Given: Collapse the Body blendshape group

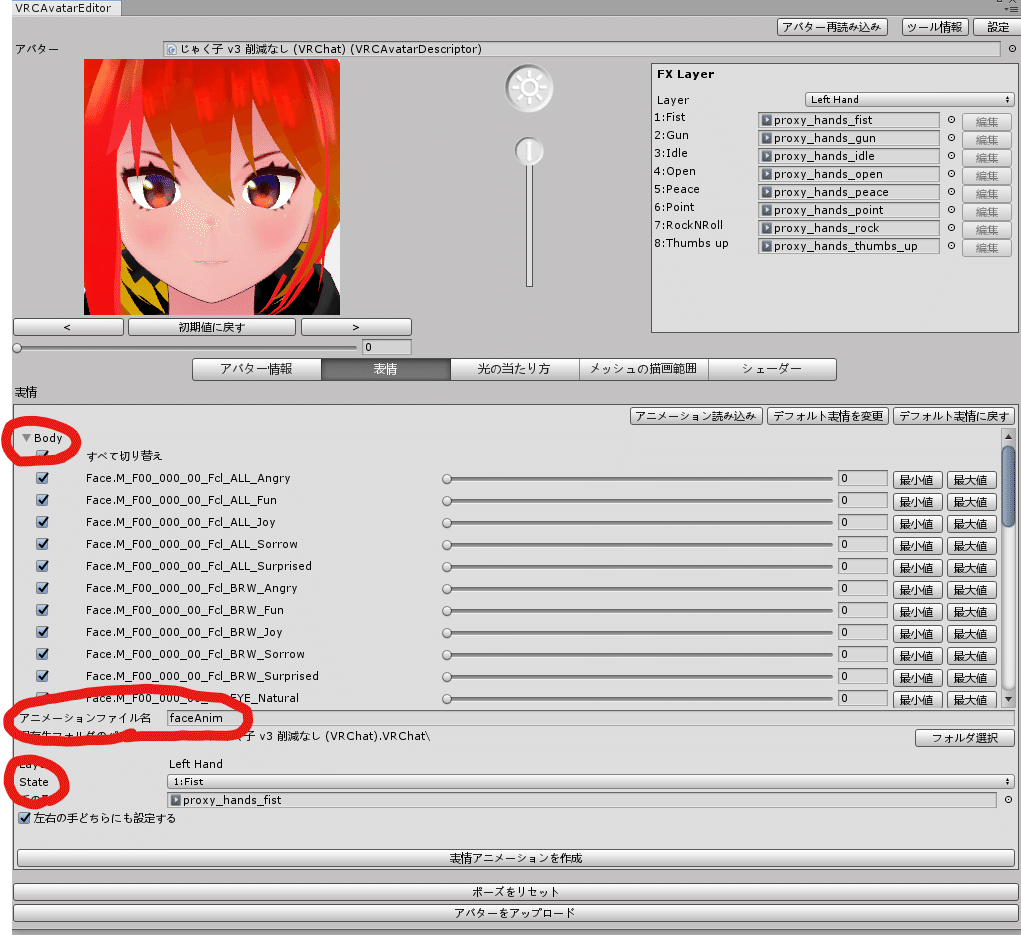Looking at the screenshot, I should 26,438.
